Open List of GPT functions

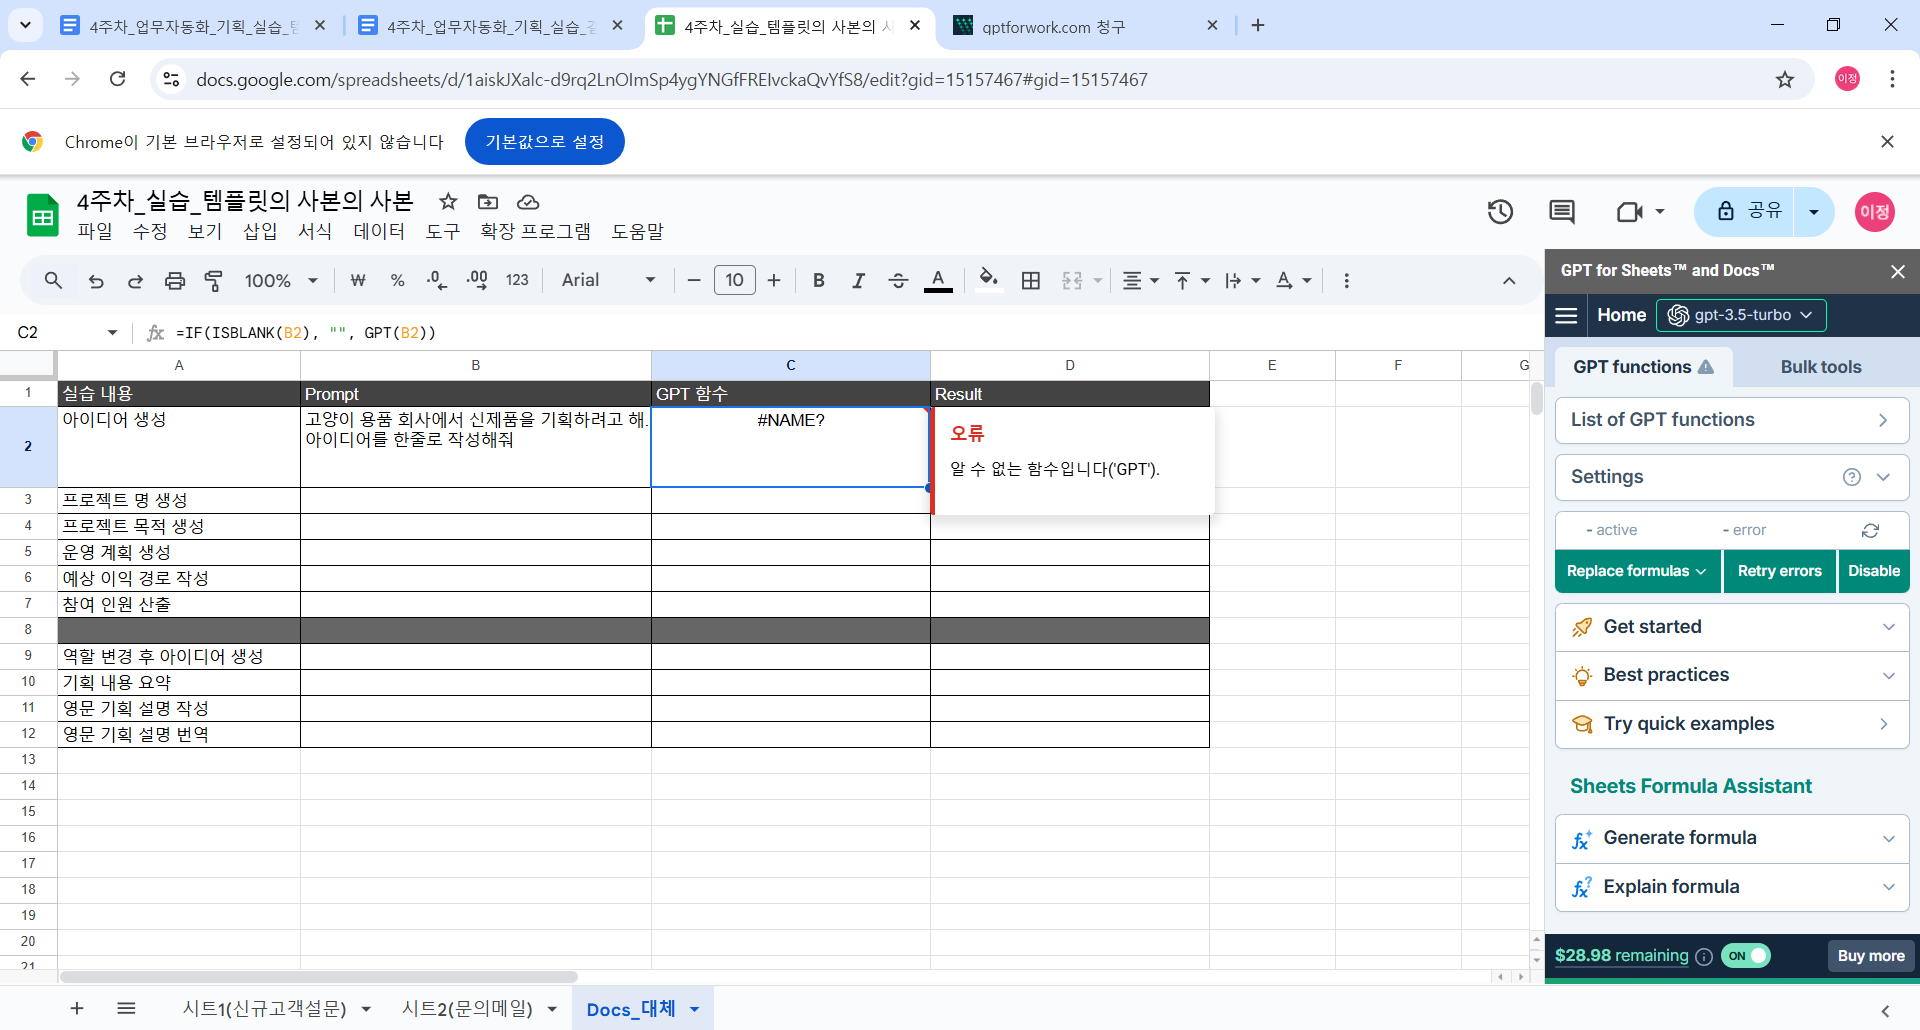pyautogui.click(x=1732, y=420)
